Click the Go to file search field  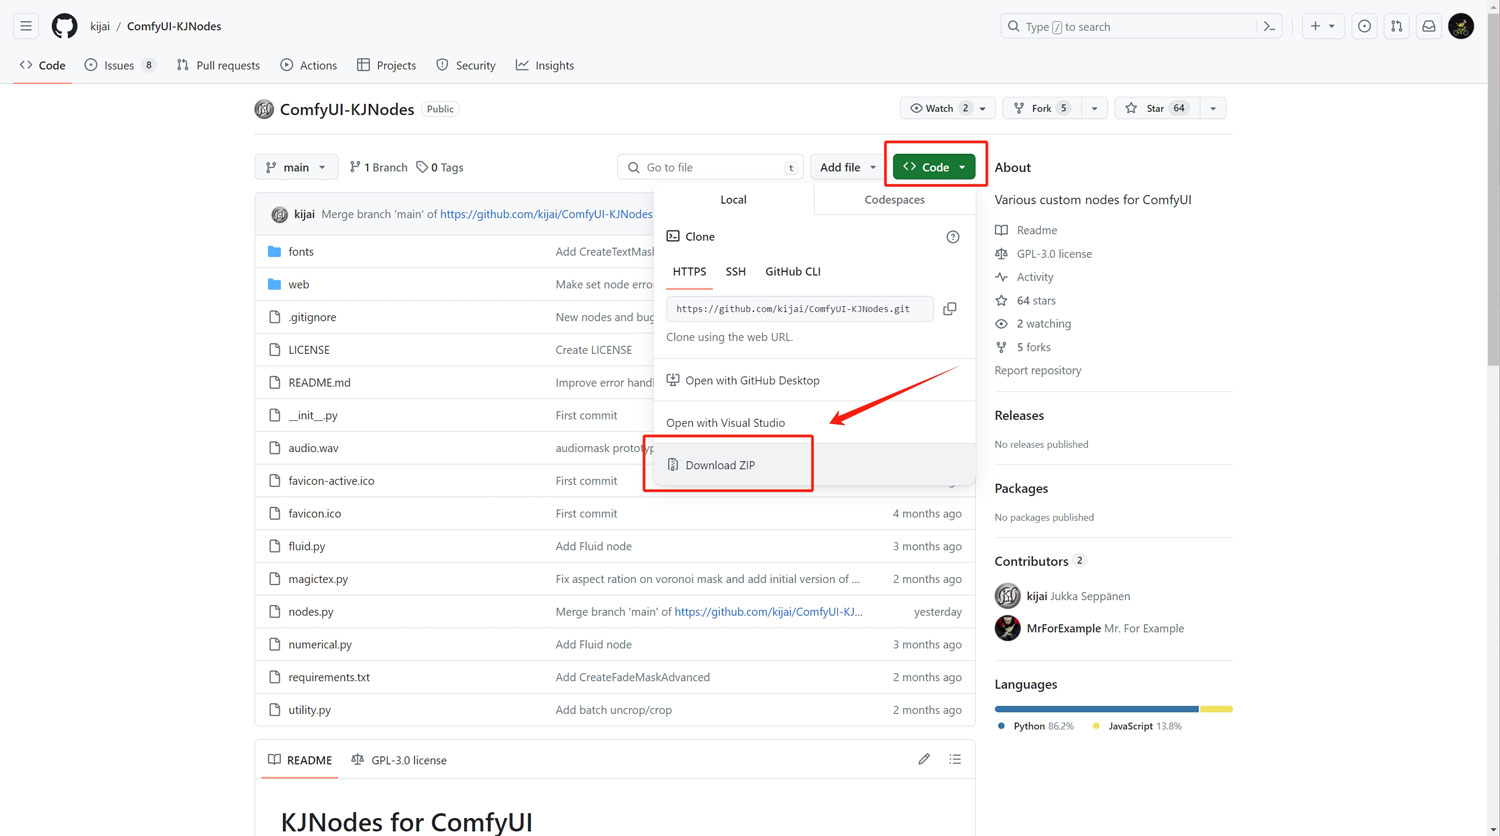pos(711,167)
